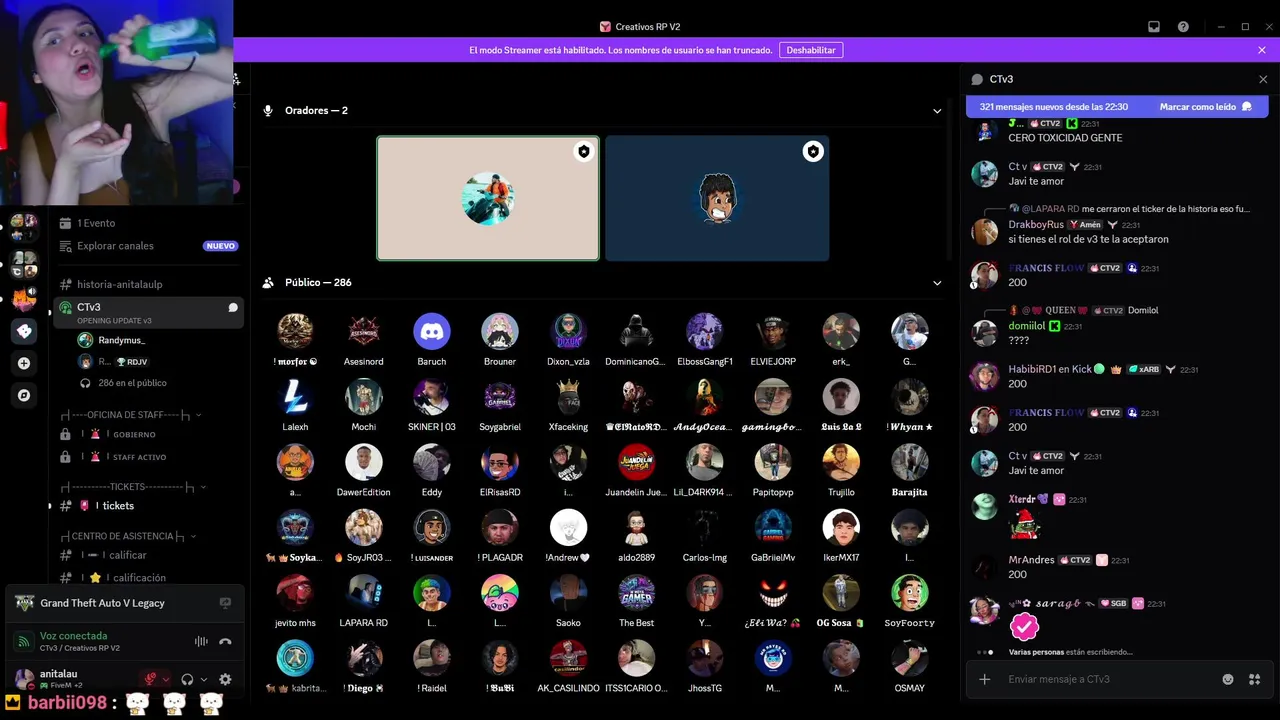This screenshot has height=720, width=1280.
Task: Click audience member Mochi avatar
Action: click(x=364, y=397)
